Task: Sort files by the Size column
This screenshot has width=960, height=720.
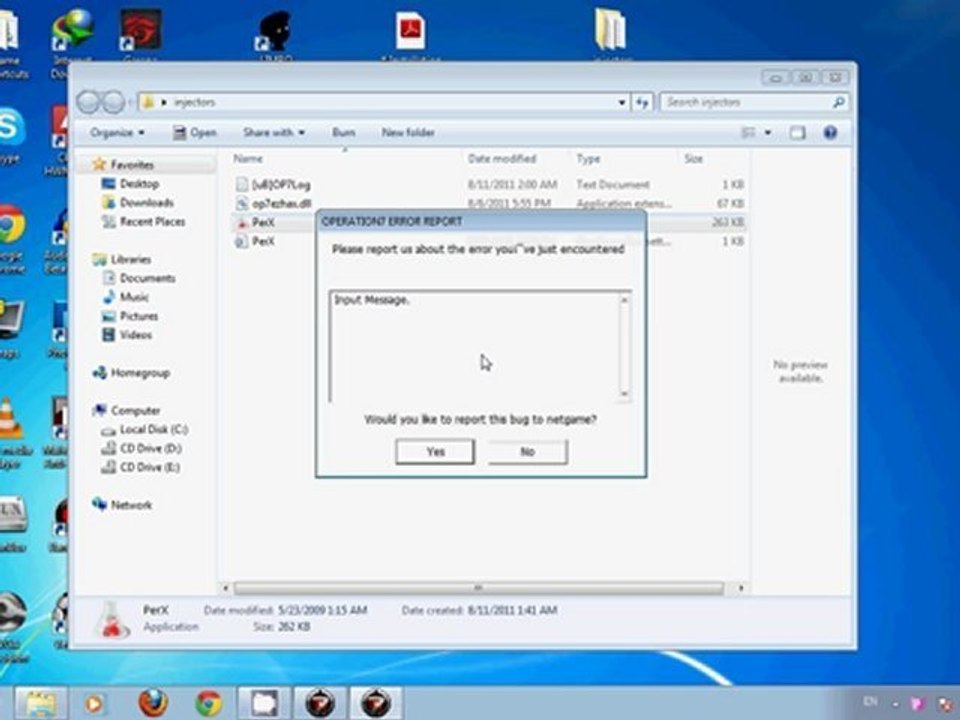Action: (x=693, y=159)
